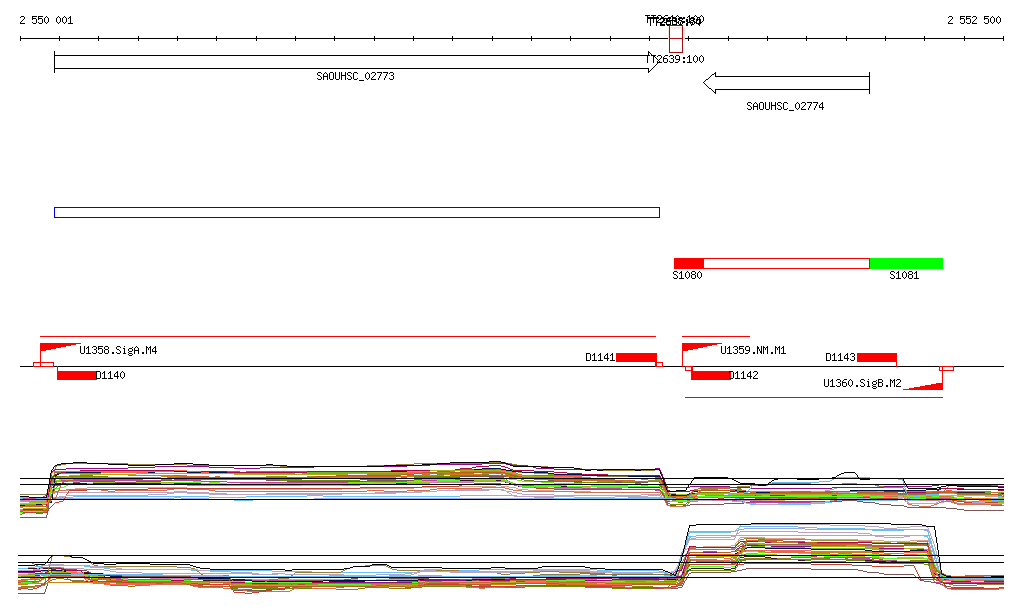Click the U1360.SigB.M2 promoter triangle

pos(925,385)
